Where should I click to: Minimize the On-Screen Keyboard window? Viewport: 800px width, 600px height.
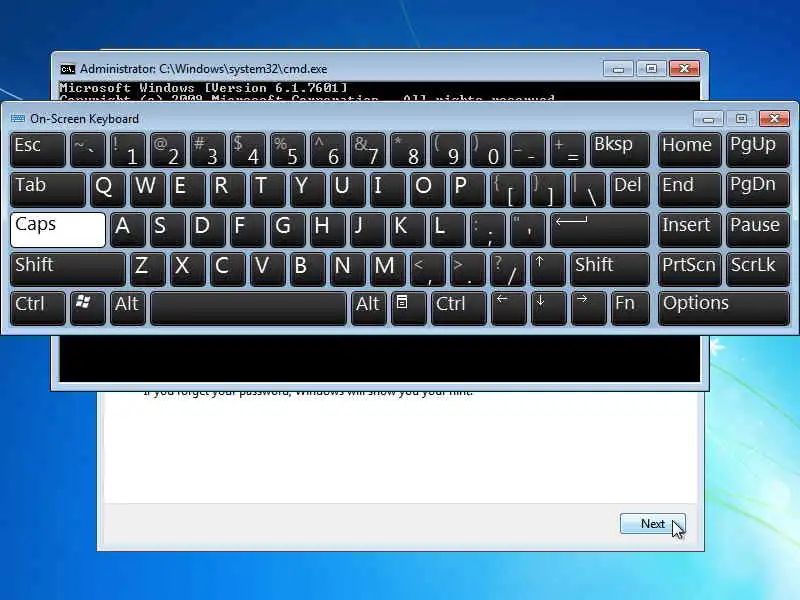(x=708, y=118)
